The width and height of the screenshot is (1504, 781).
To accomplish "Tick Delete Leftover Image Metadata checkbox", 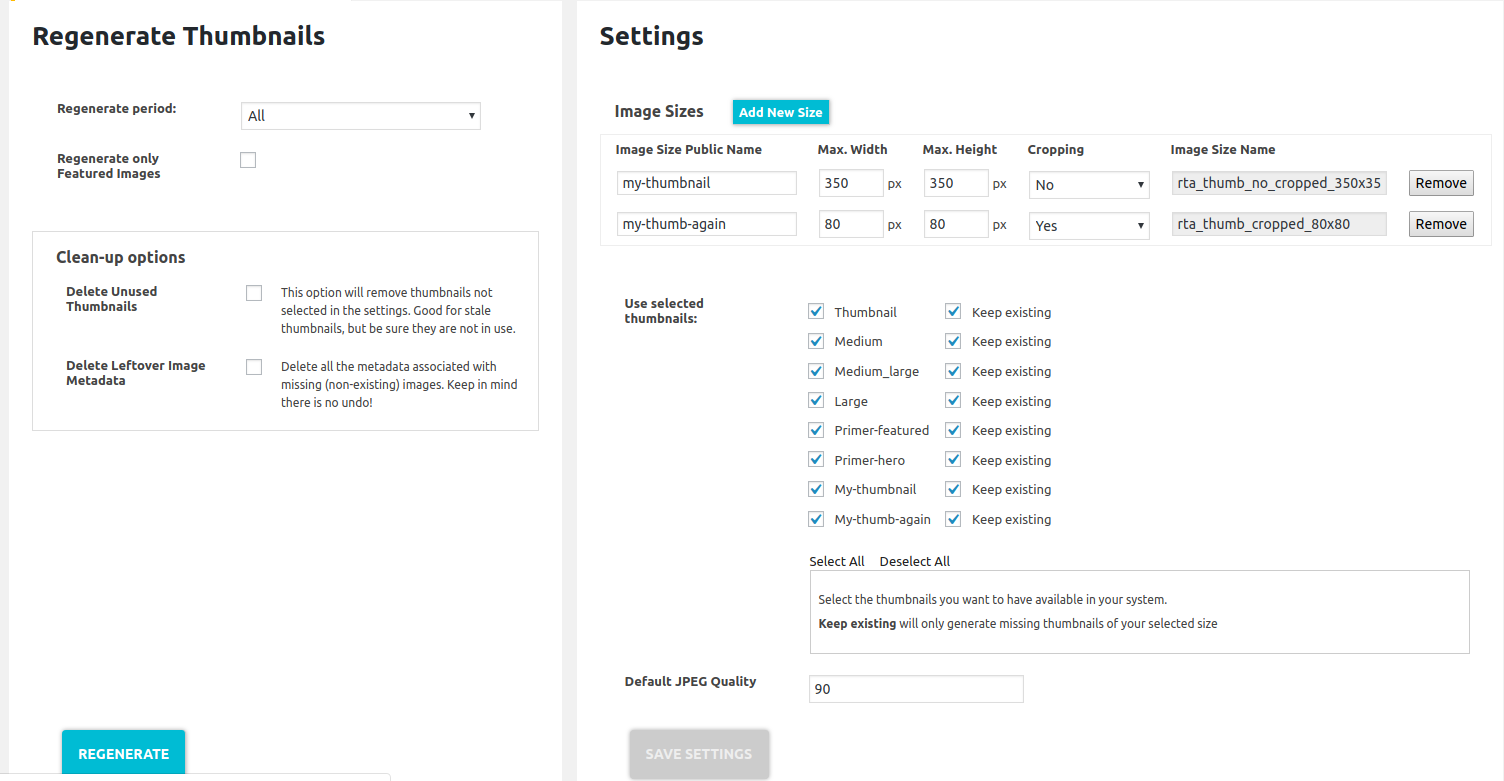I will coord(254,367).
